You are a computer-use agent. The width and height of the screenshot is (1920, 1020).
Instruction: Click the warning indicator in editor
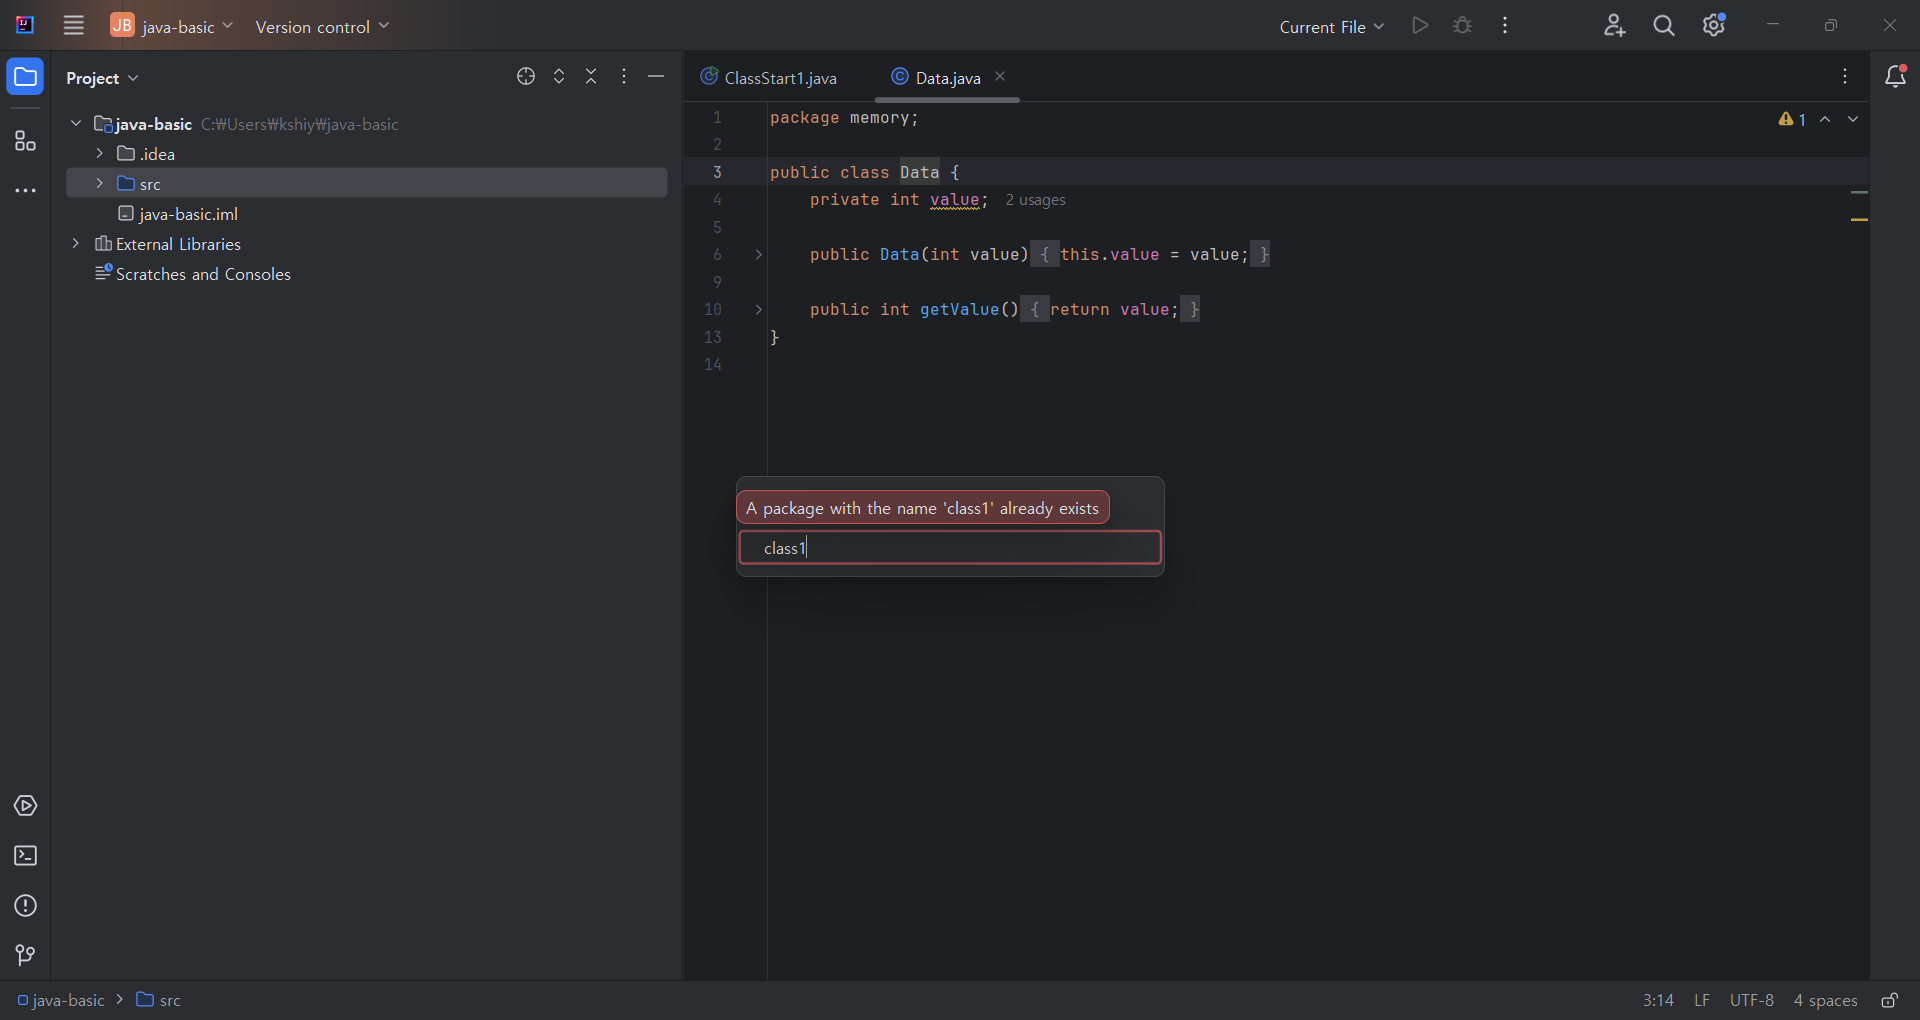coord(1792,119)
